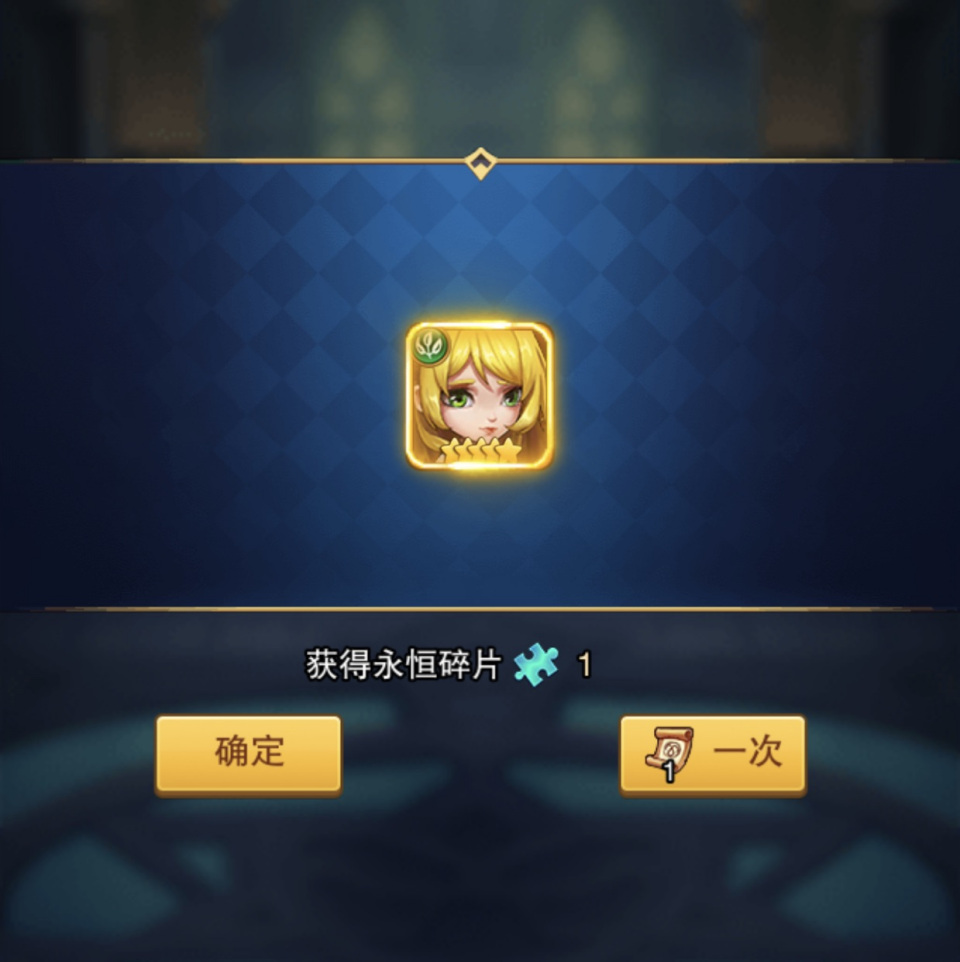Tap the 一次 label text
This screenshot has width=960, height=962.
point(748,752)
